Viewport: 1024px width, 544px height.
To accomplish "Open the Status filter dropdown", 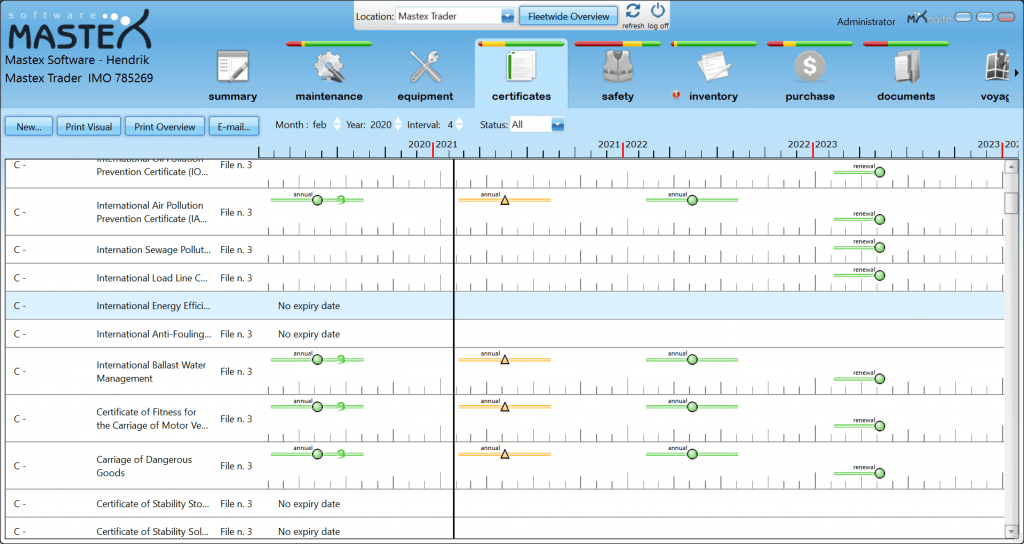I will (x=558, y=125).
